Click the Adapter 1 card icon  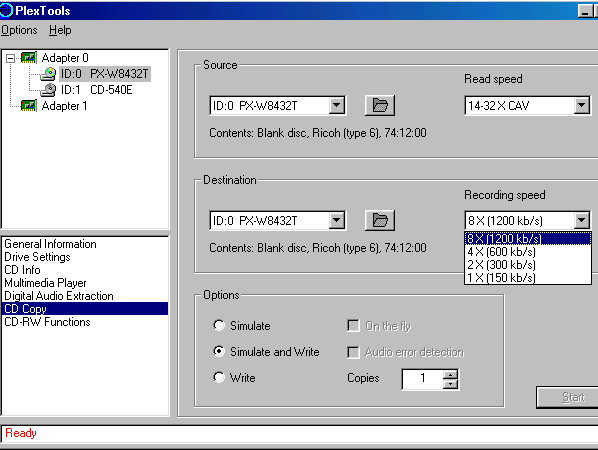click(x=29, y=105)
